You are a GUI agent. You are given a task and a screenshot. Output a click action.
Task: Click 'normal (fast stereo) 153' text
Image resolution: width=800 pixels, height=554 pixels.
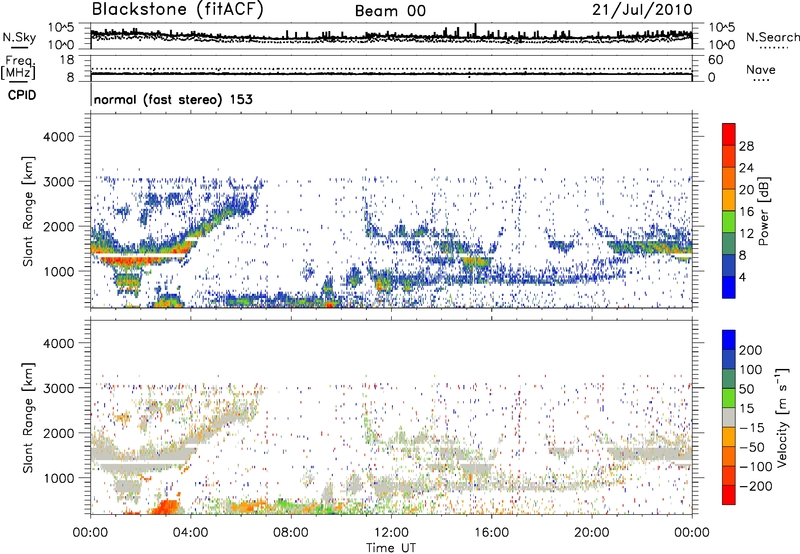pyautogui.click(x=173, y=99)
